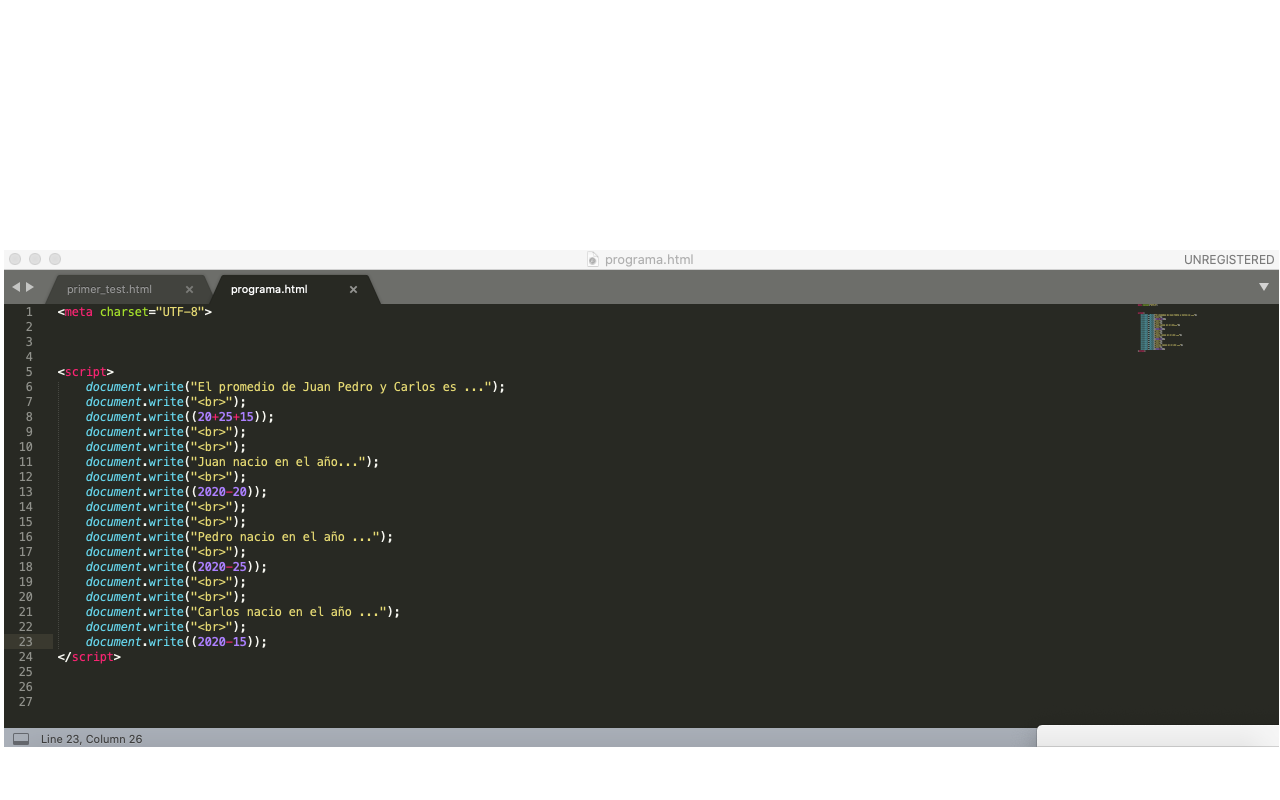Click the Line 23, Column 26 status text
The width and height of the screenshot is (1280, 800).
(91, 739)
